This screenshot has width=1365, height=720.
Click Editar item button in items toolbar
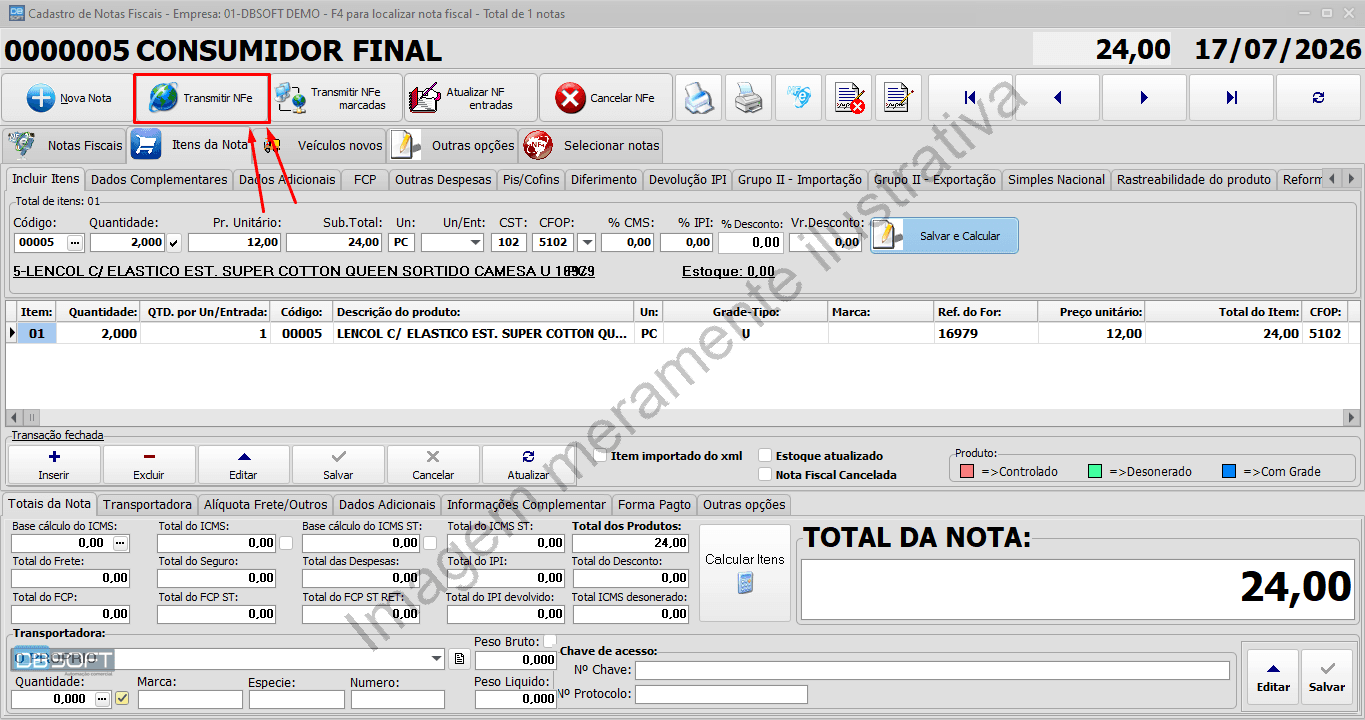pyautogui.click(x=243, y=464)
